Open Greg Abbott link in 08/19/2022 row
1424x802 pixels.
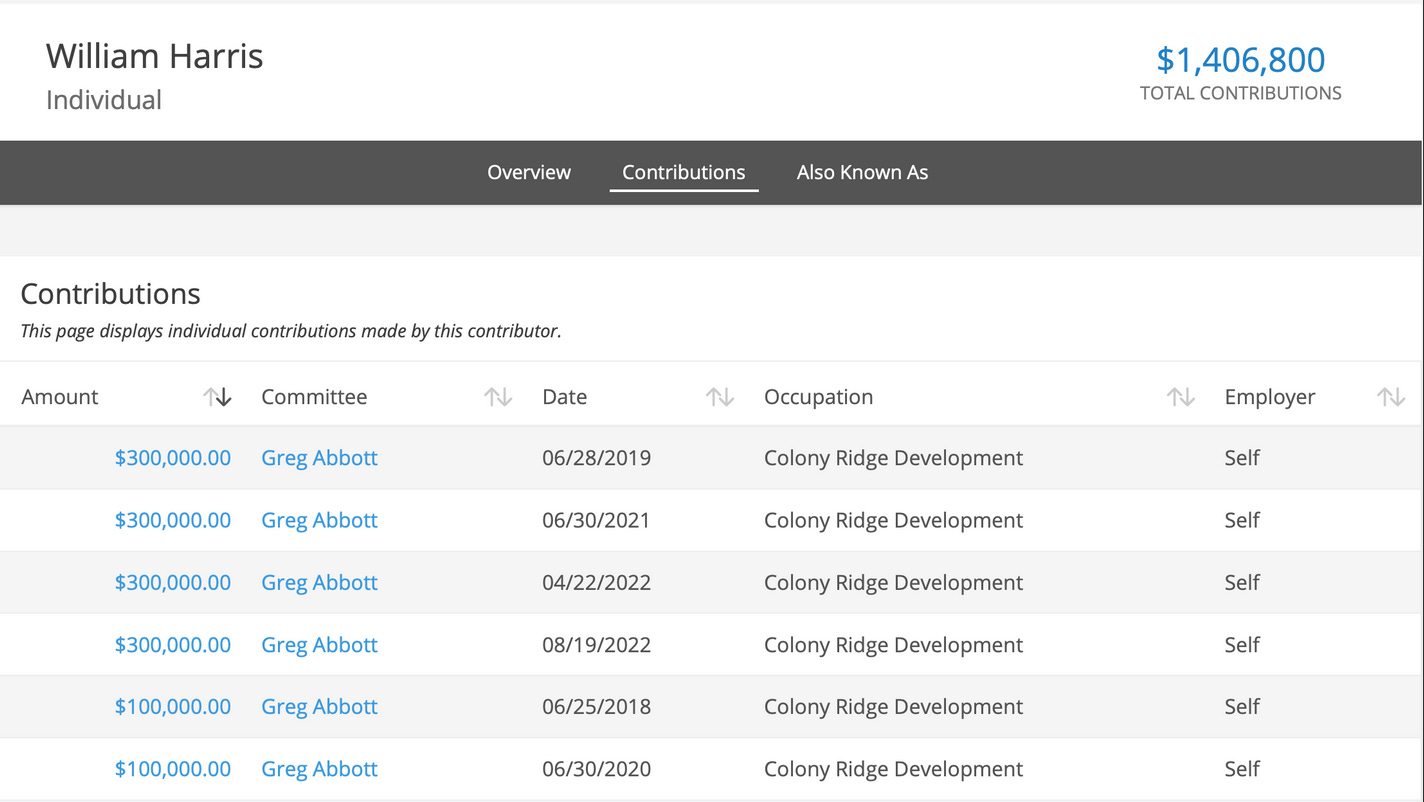(320, 645)
